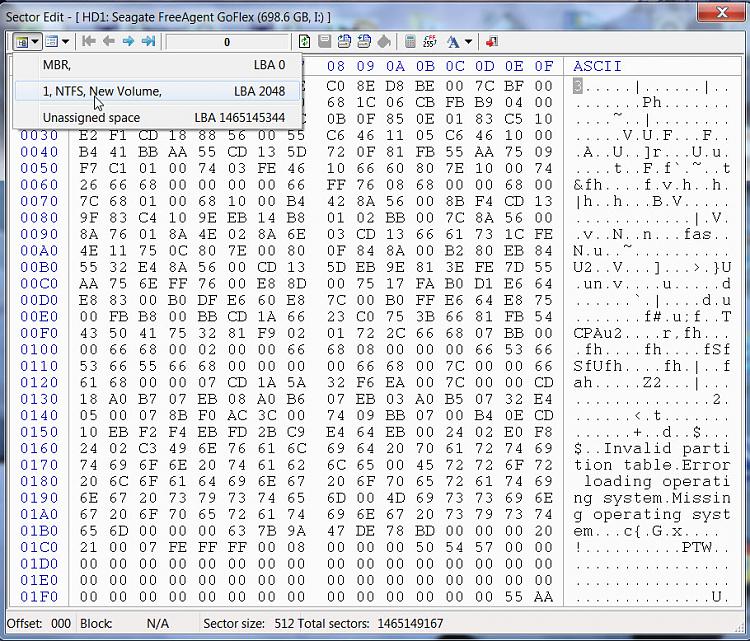Viewport: 750px width, 641px height.
Task: Click ASCII text 'ng system.Missin'
Action: tap(652, 498)
